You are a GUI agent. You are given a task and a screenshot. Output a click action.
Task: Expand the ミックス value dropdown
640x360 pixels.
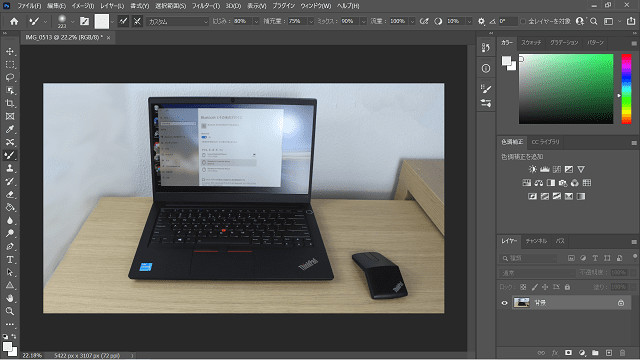point(363,21)
